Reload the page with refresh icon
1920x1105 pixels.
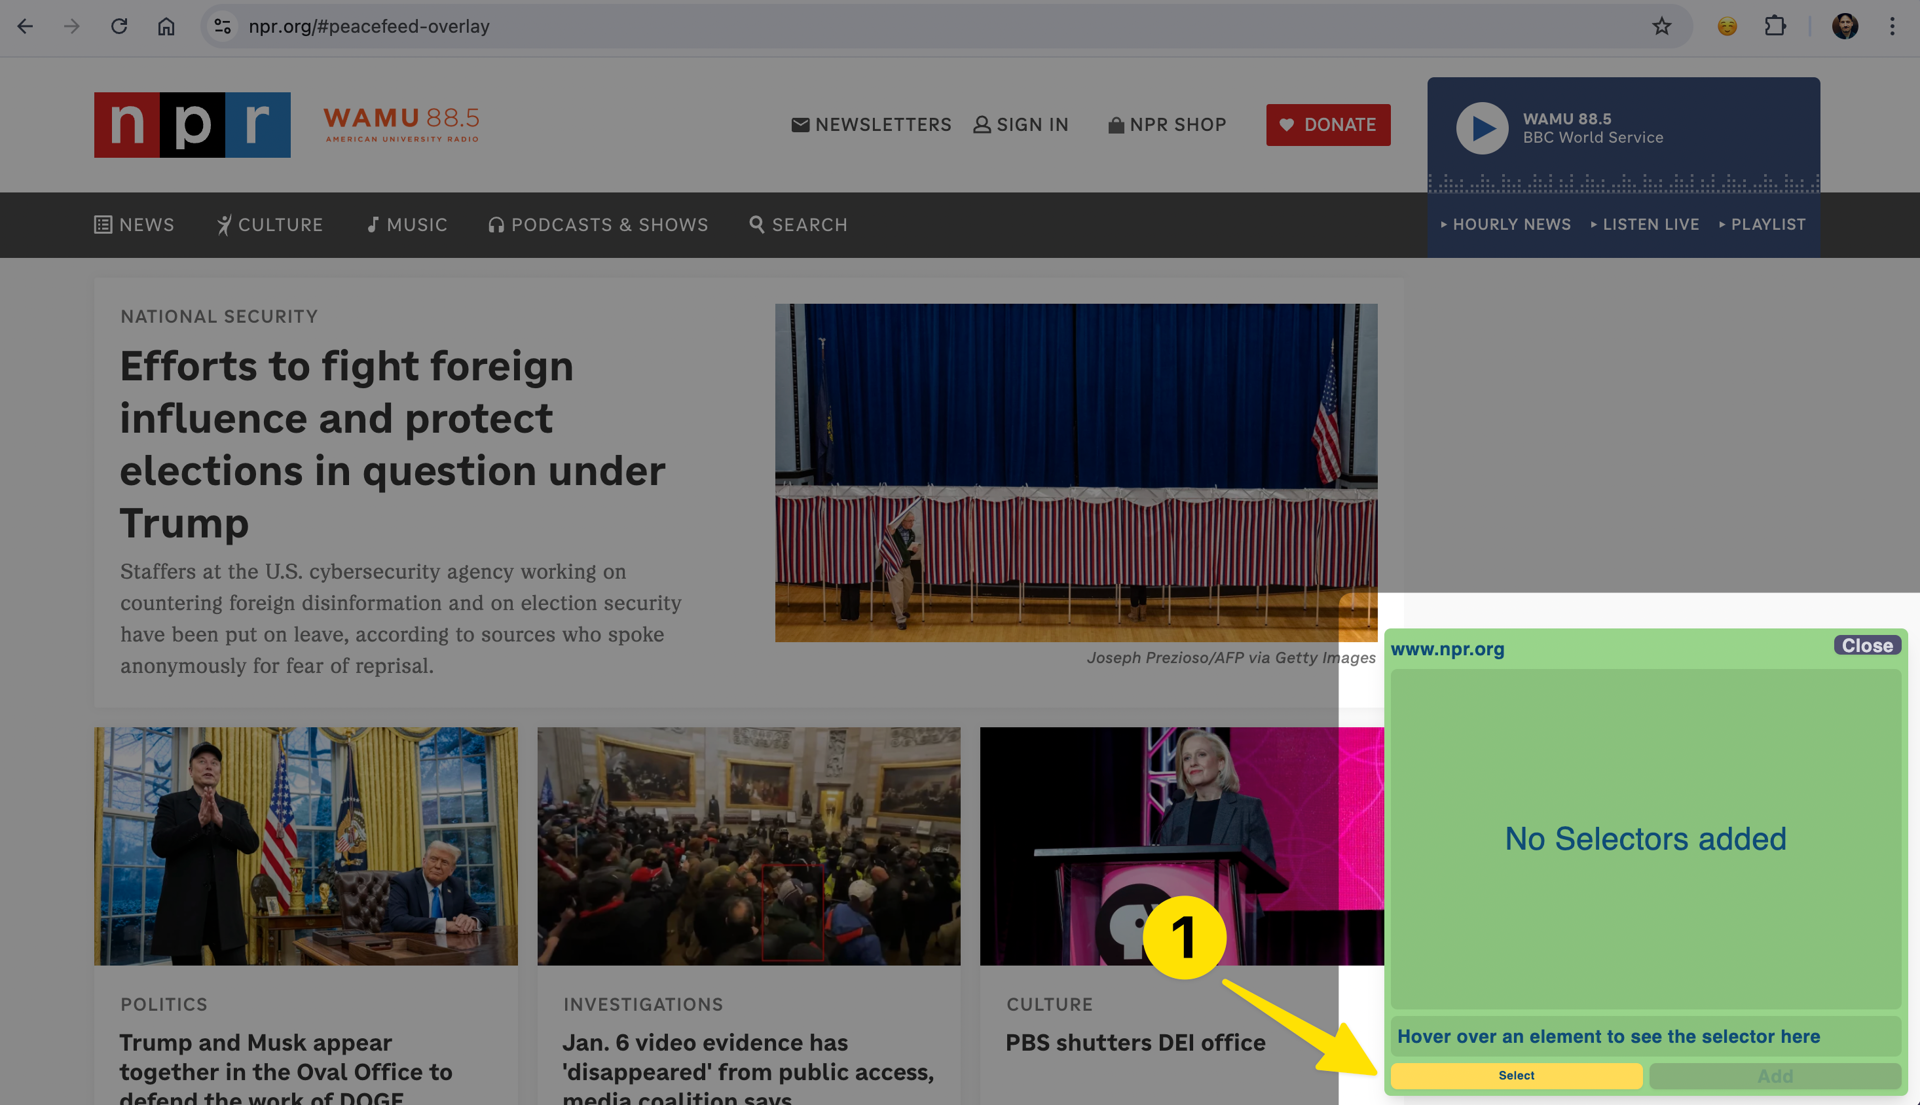(x=119, y=26)
